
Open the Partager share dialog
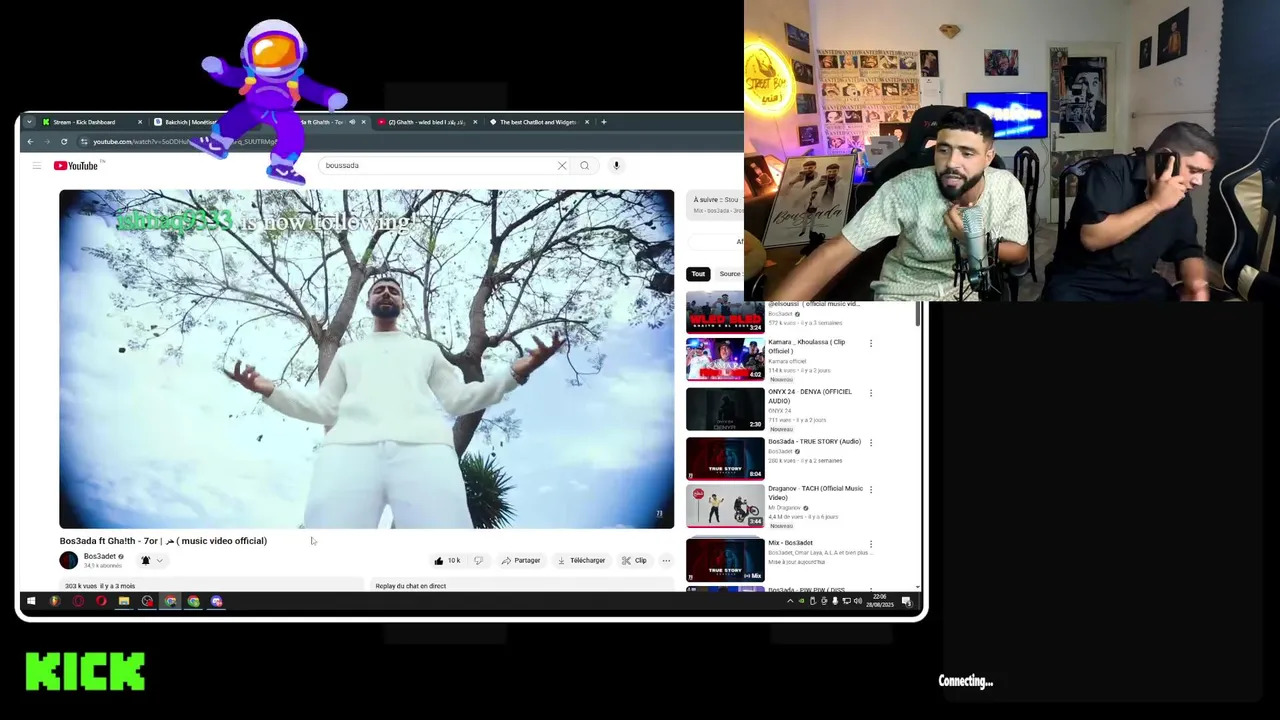521,561
